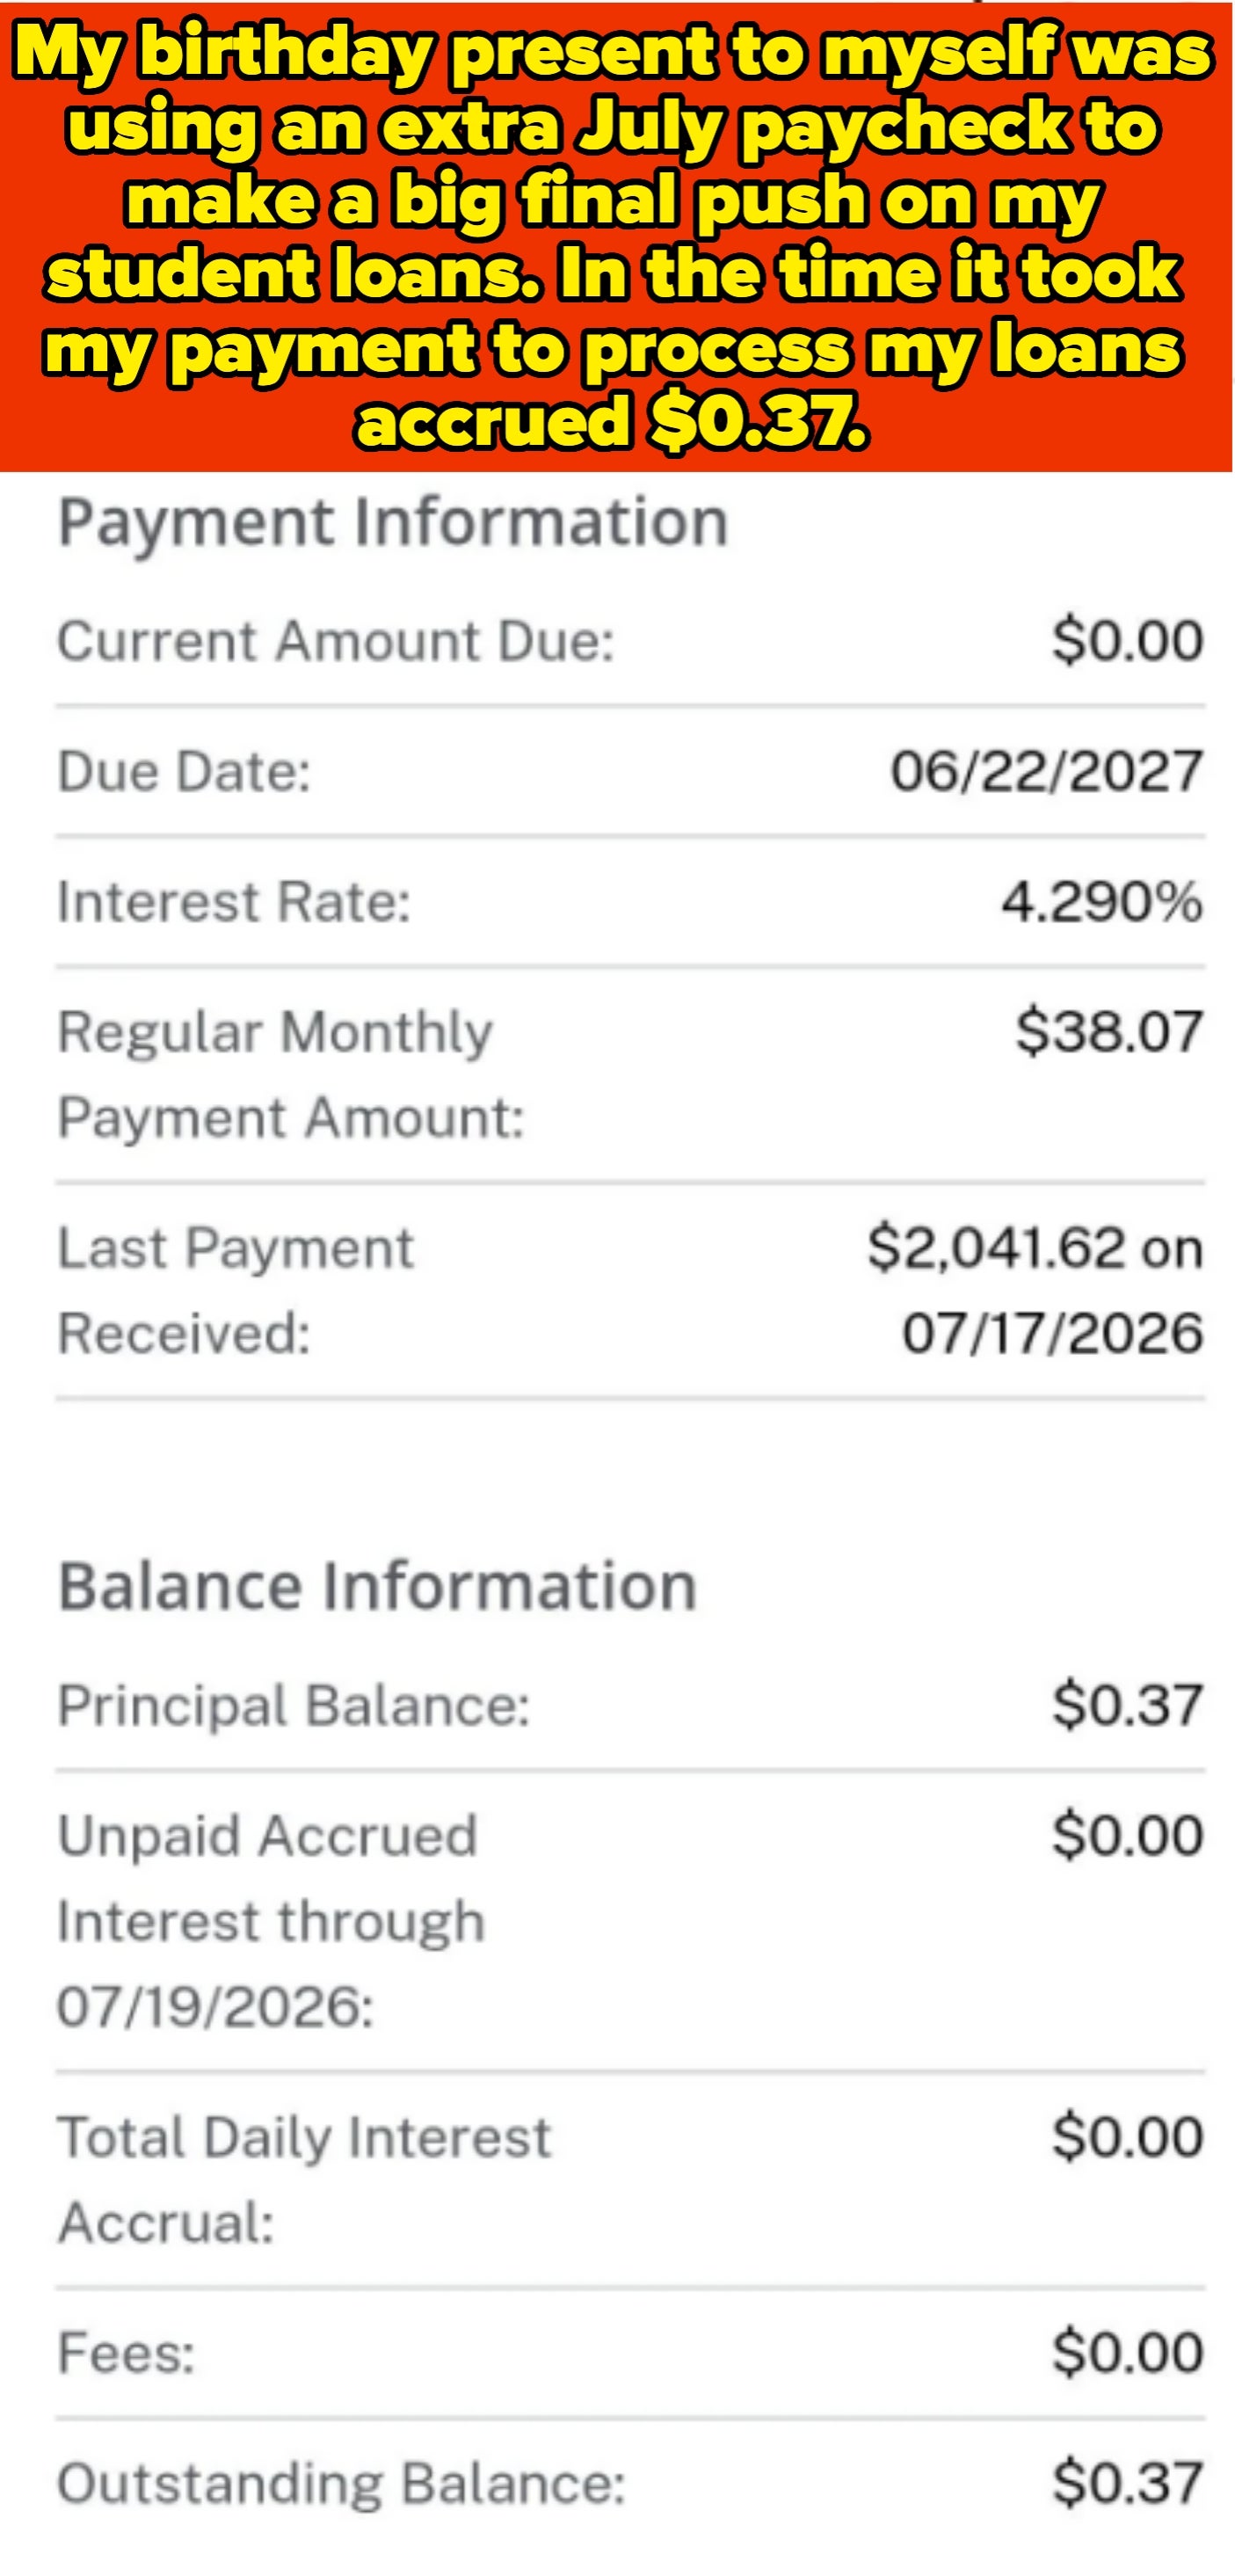Select the $38.07 monthly payment value
Image resolution: width=1235 pixels, height=2576 pixels.
1109,1032
